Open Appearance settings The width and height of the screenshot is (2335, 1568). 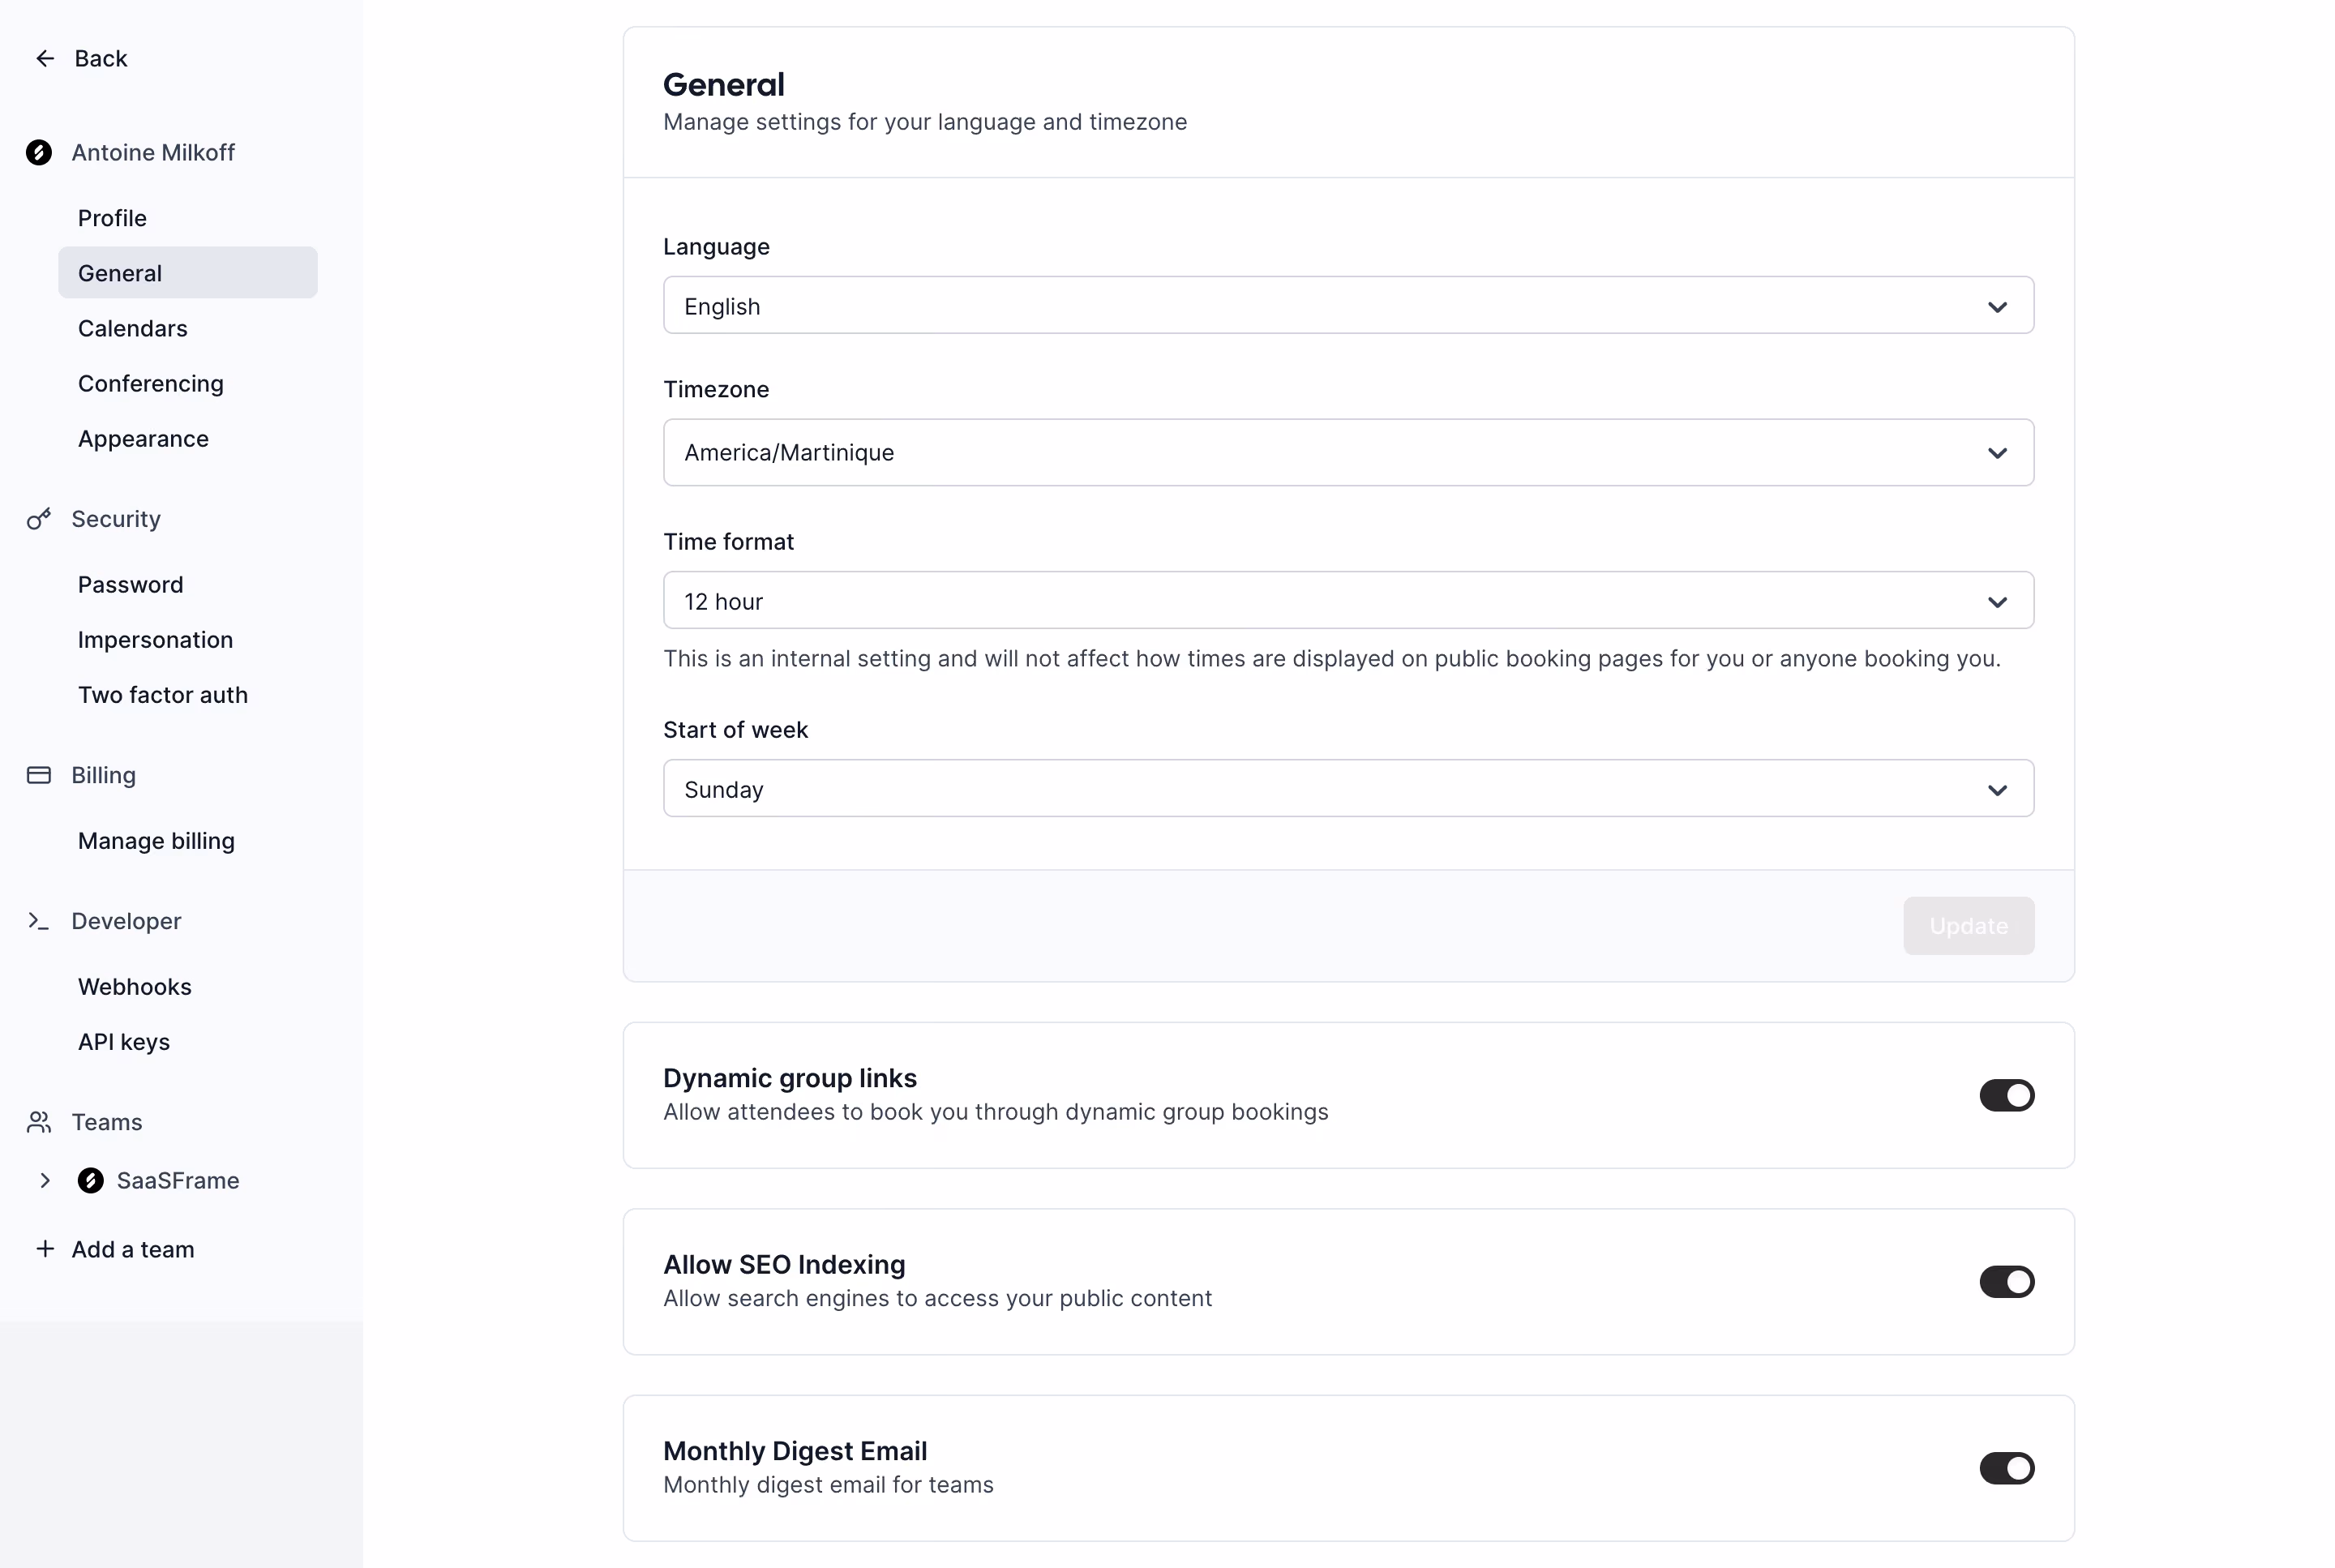[x=188, y=439]
